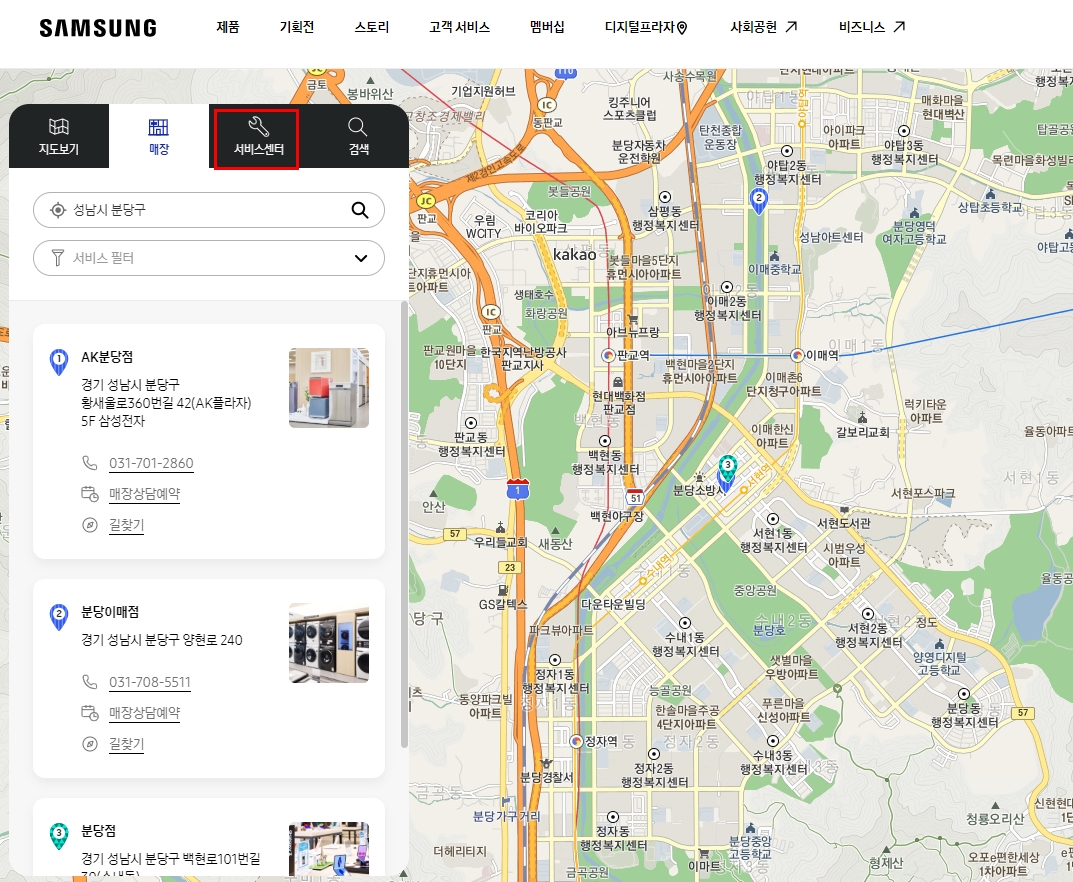Click 매장상담예약 for AK분당점
Screen dimensions: 1073x882
coord(144,494)
